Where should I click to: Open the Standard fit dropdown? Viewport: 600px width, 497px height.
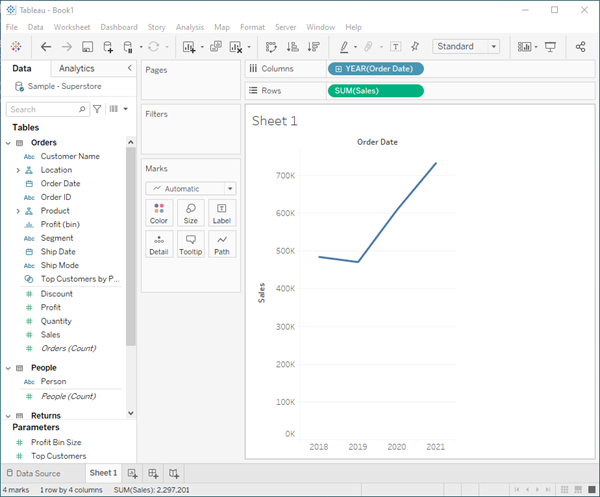tap(466, 46)
